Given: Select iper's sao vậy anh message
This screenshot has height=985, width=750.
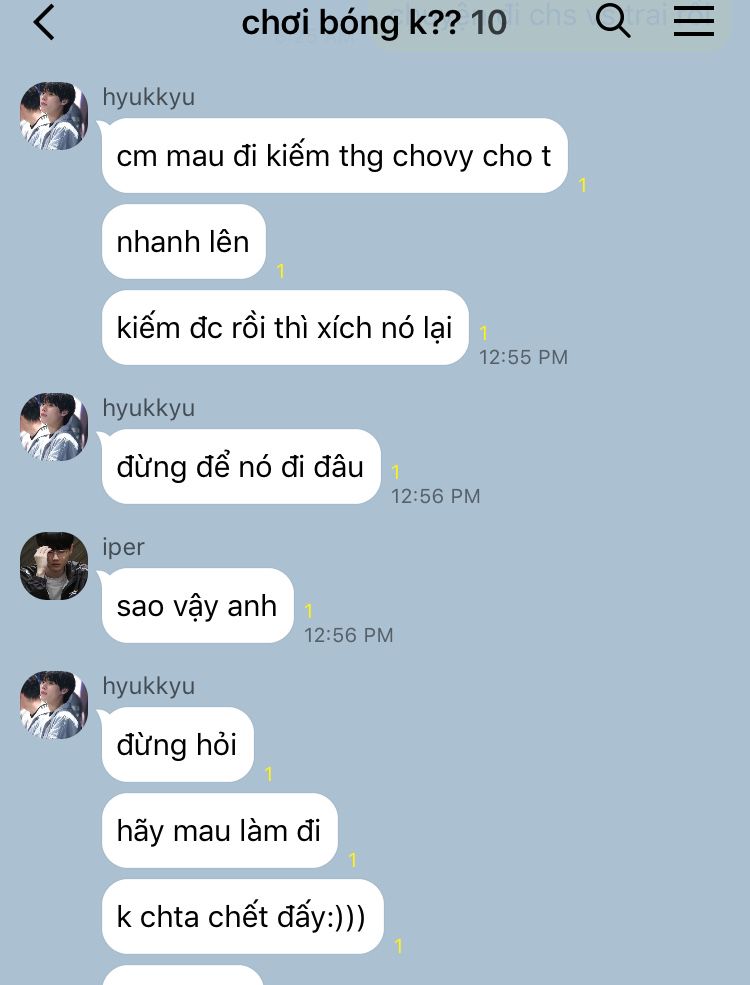Looking at the screenshot, I should (x=197, y=606).
